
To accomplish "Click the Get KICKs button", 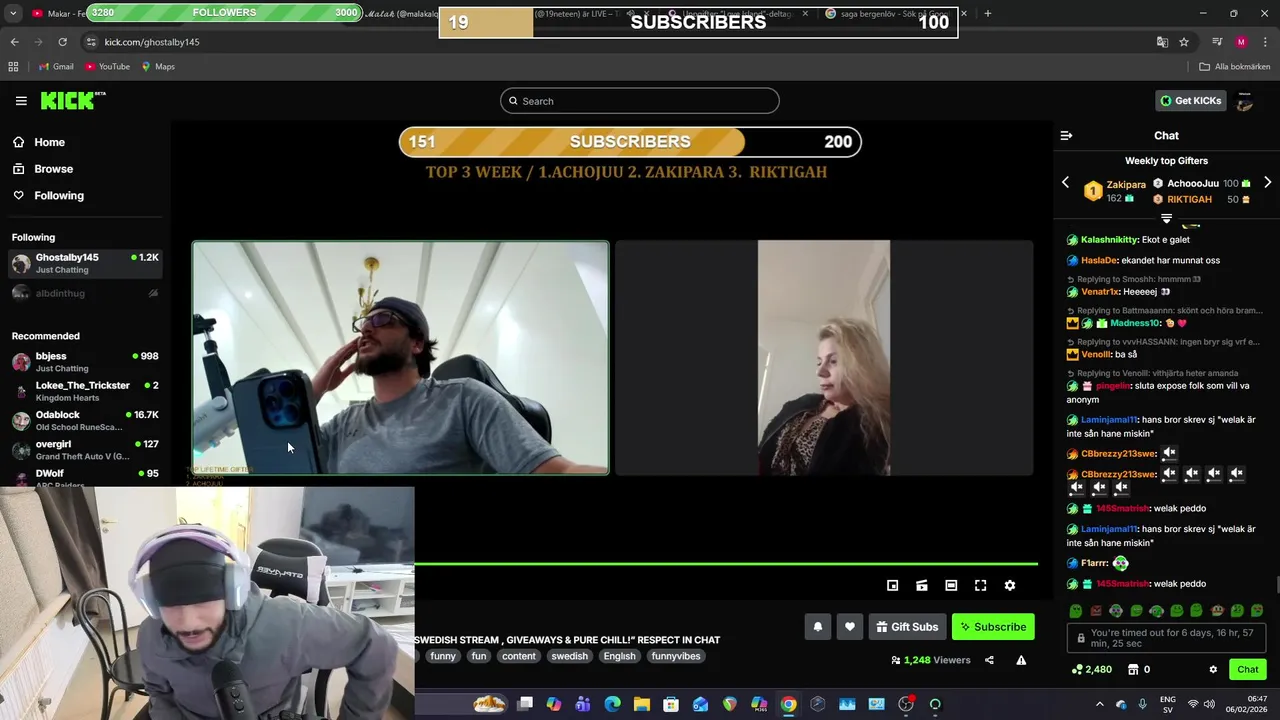I will pyautogui.click(x=1190, y=101).
